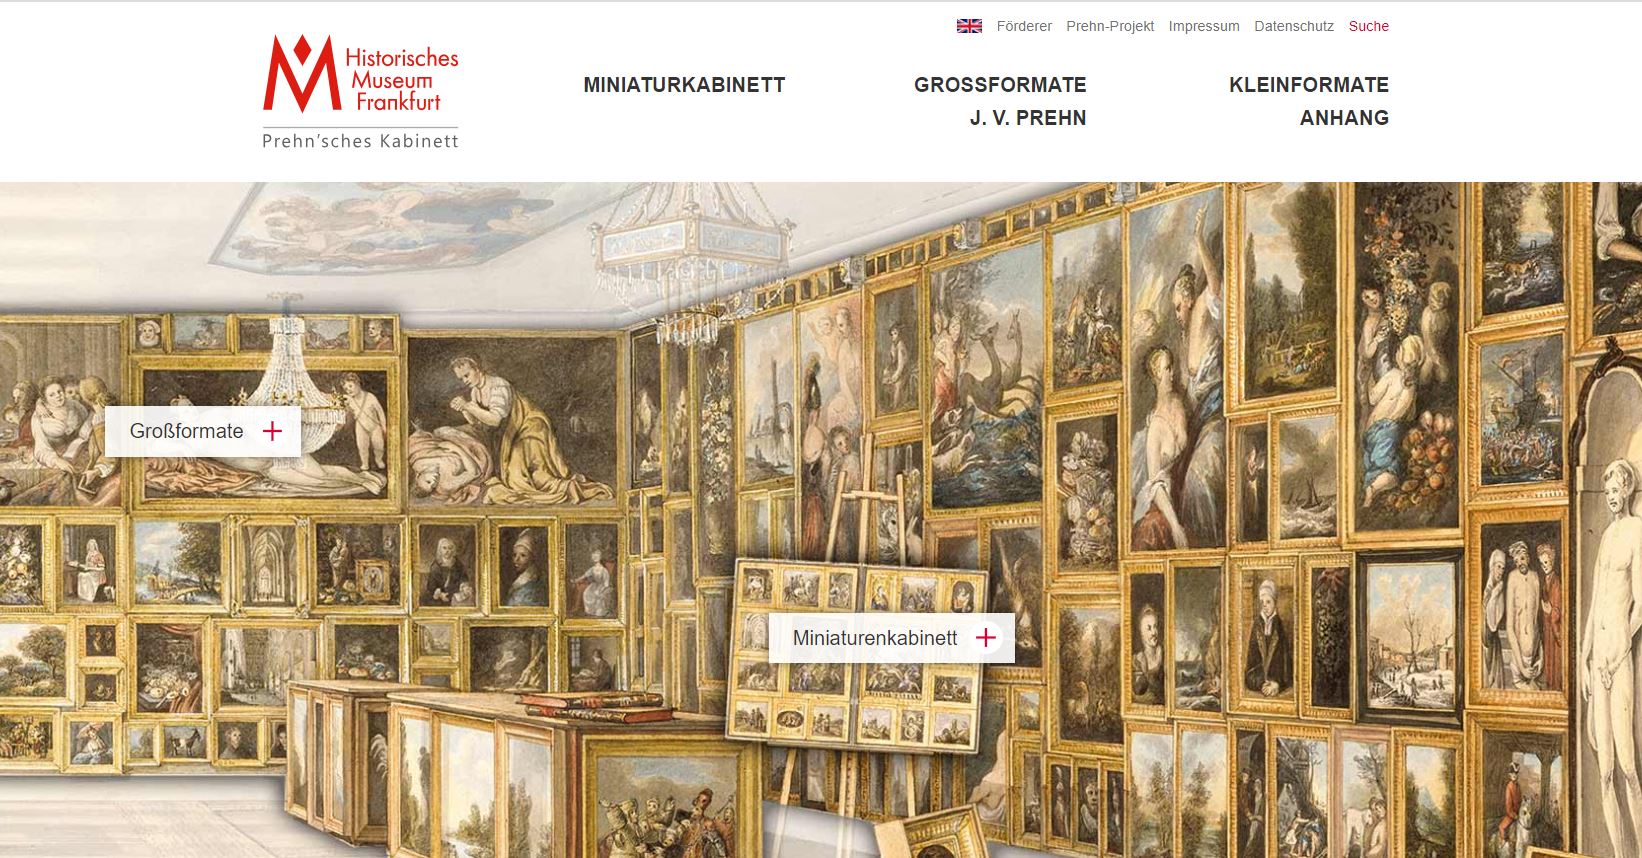Open the Miniaturkabinett menu
The height and width of the screenshot is (858, 1642).
coord(684,85)
